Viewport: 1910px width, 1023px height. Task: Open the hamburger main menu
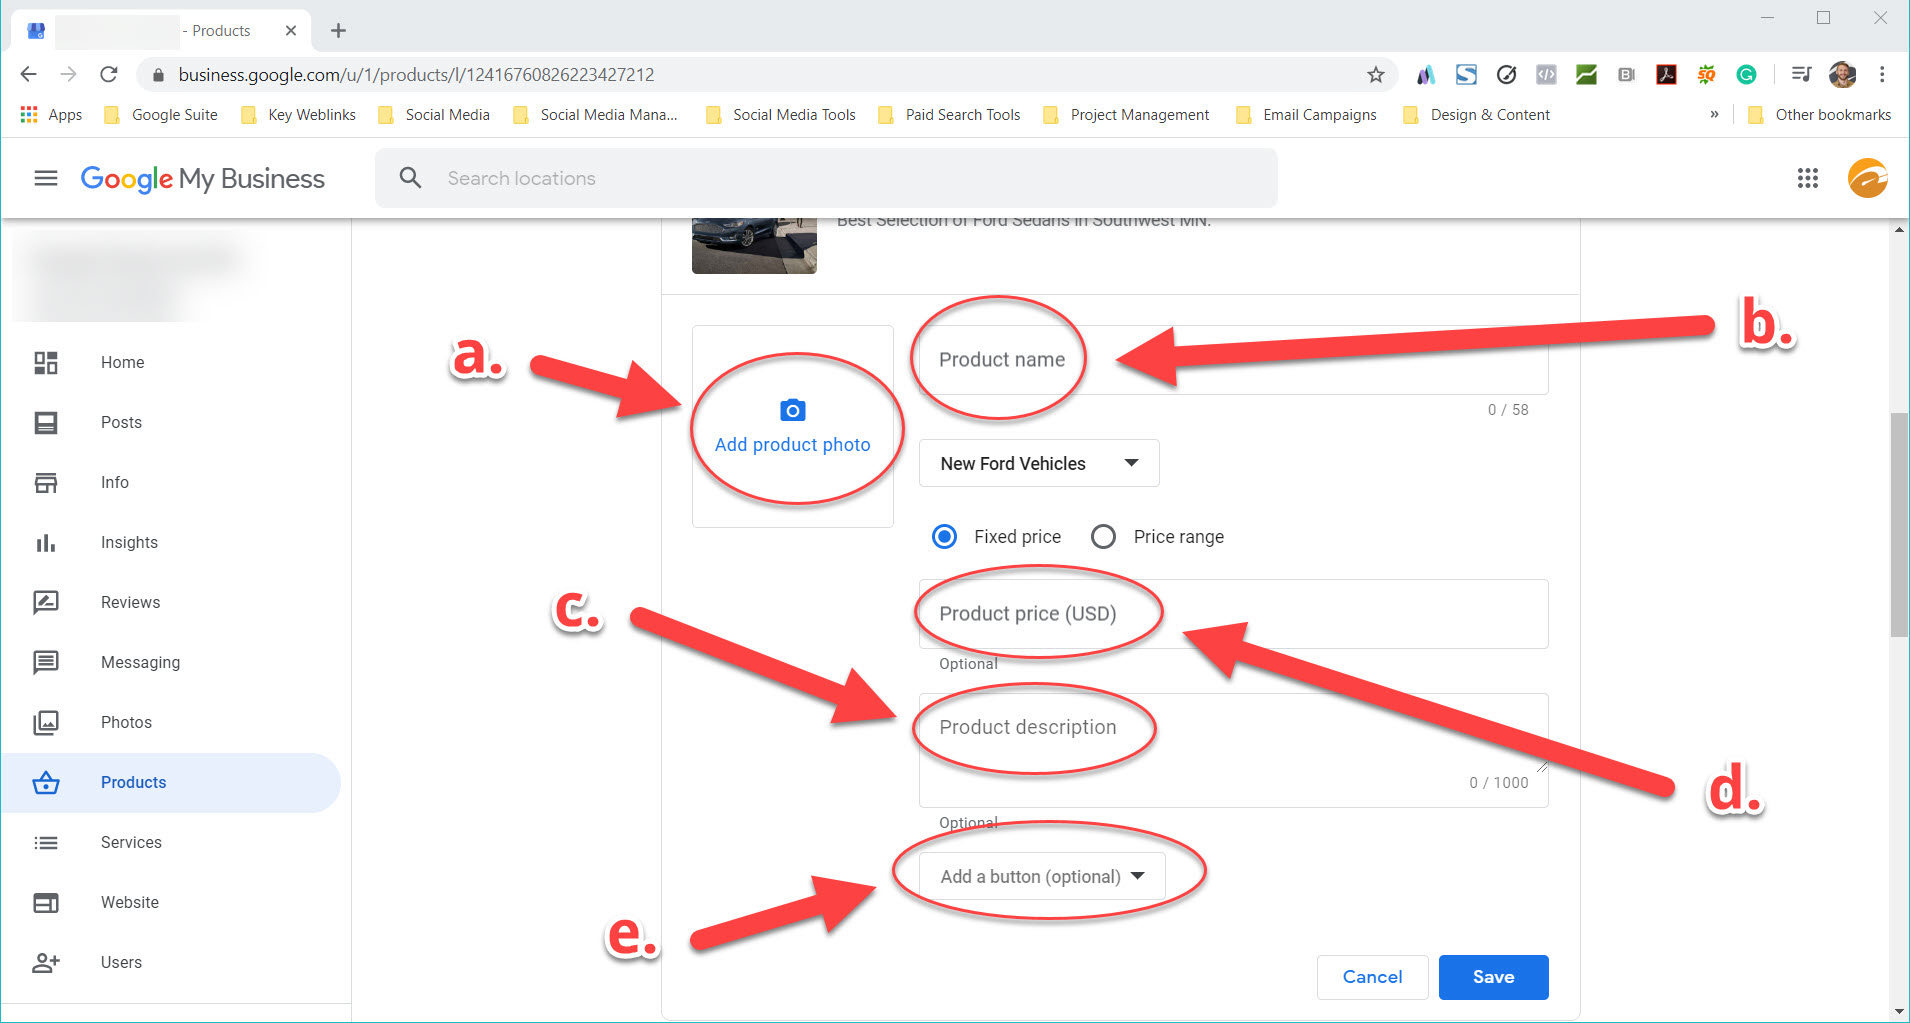[46, 178]
